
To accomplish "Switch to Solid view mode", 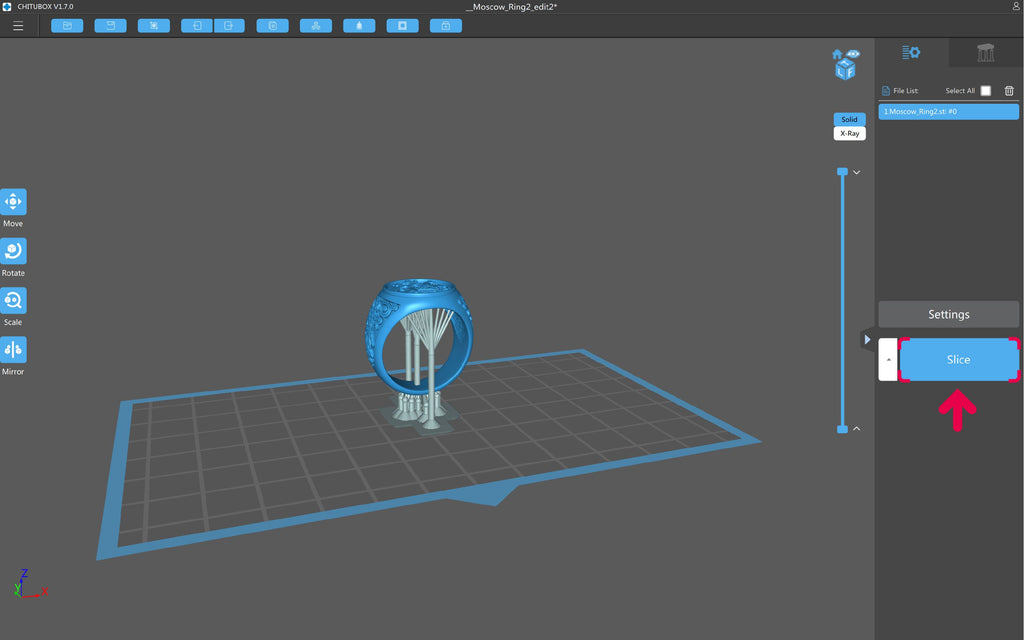I will (850, 120).
